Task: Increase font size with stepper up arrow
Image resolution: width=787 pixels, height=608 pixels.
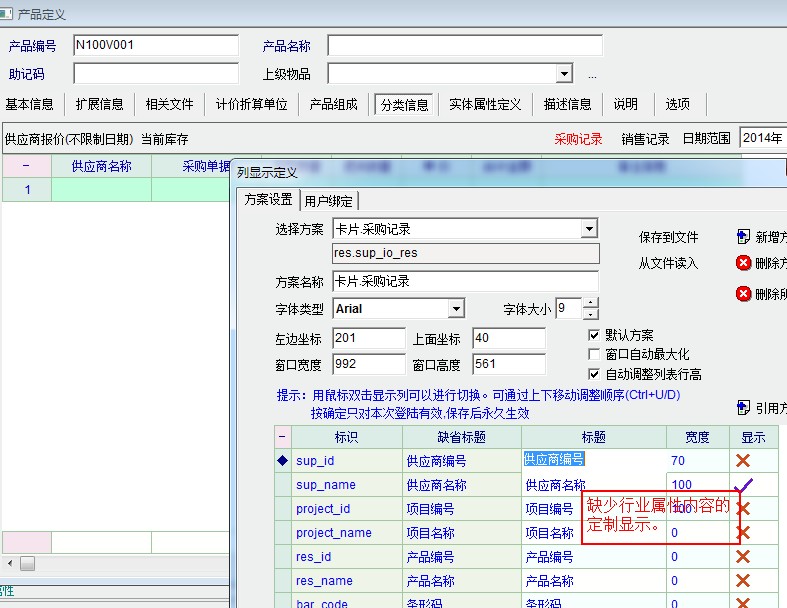Action: pyautogui.click(x=591, y=304)
